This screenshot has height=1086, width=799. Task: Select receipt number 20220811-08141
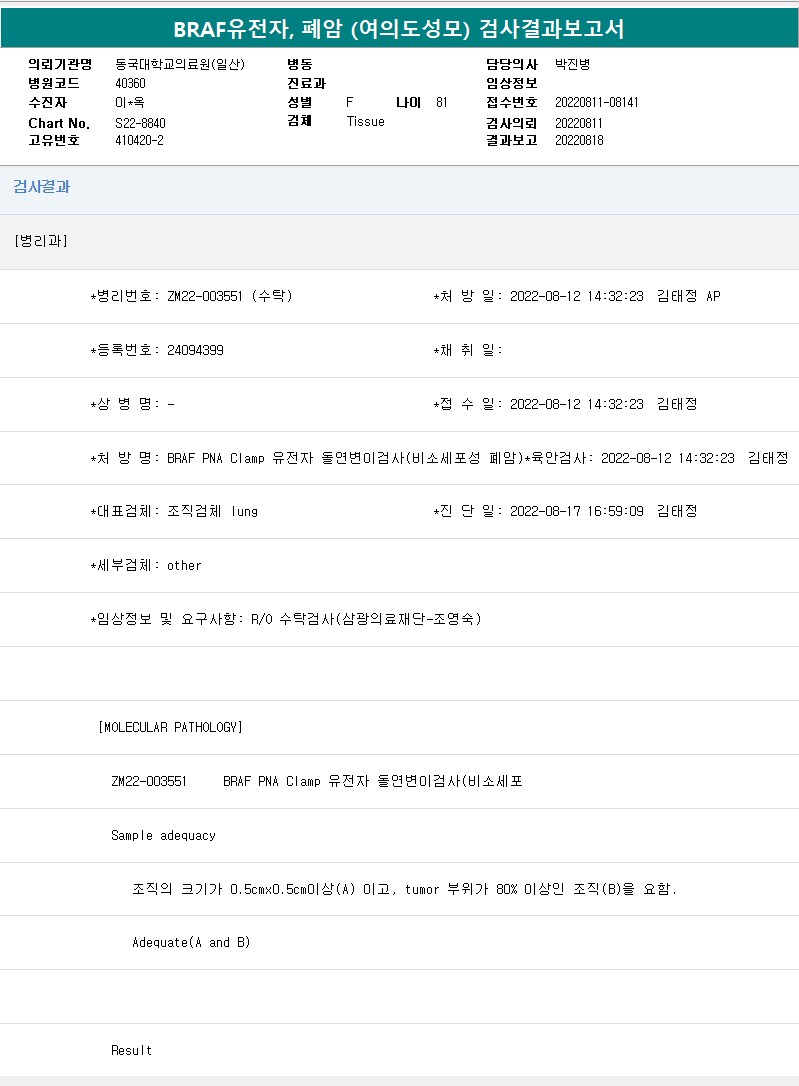(x=597, y=103)
